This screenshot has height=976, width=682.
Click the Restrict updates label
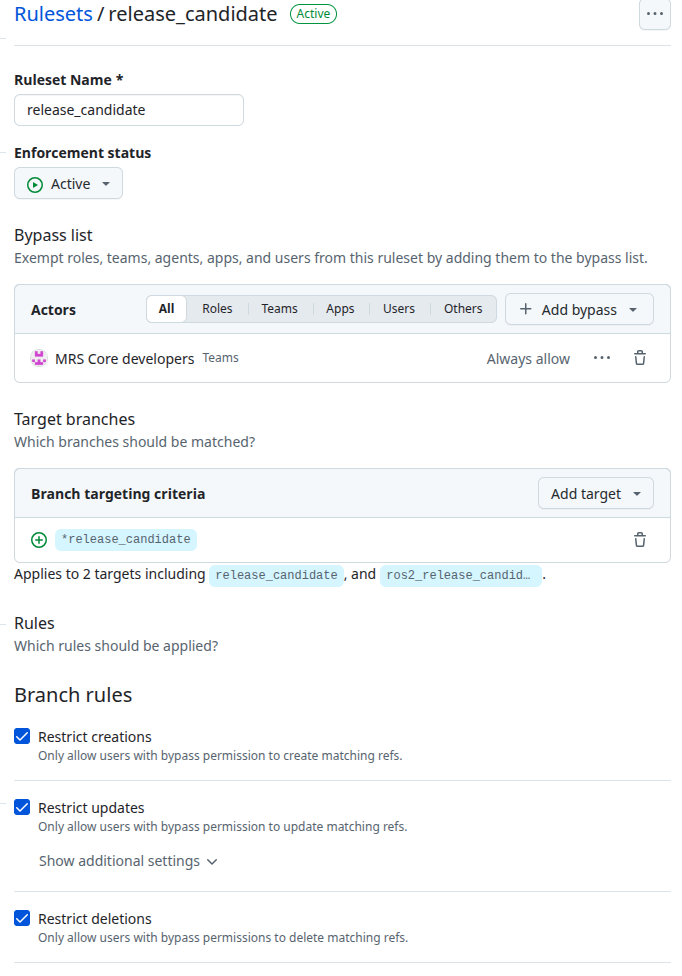pyautogui.click(x=91, y=807)
